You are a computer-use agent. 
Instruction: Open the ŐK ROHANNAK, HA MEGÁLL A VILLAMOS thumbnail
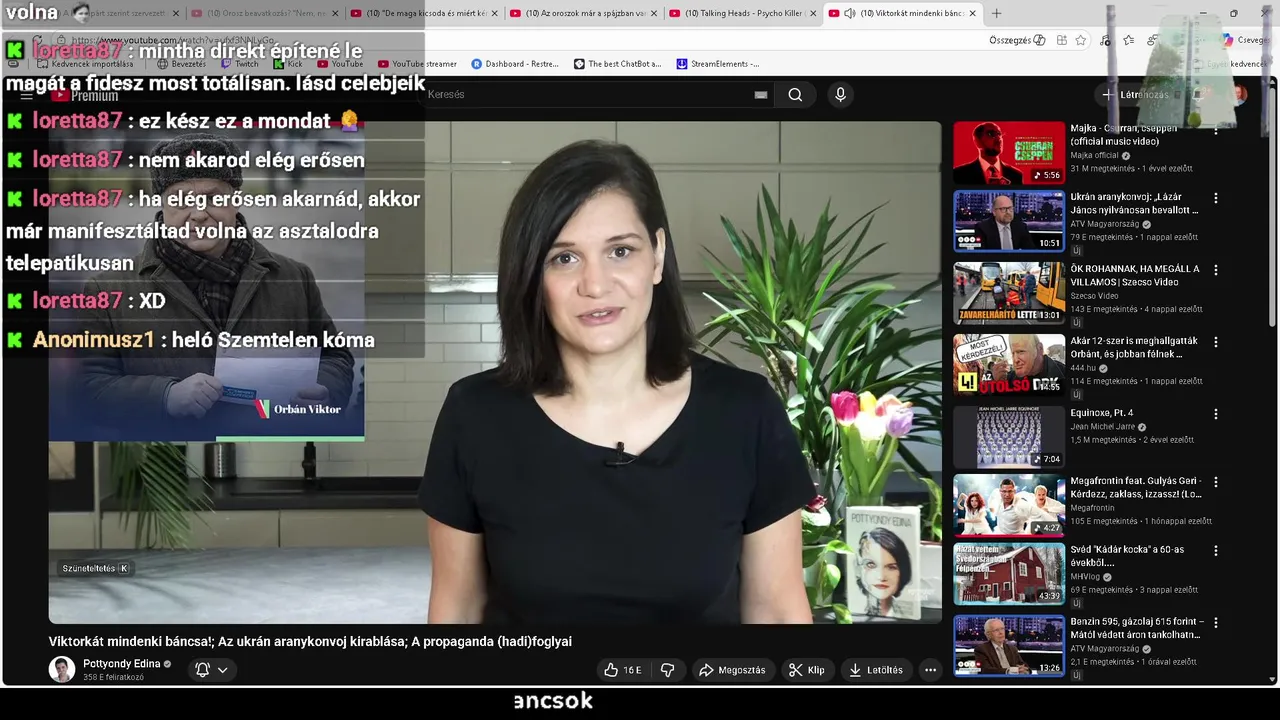(x=1009, y=293)
